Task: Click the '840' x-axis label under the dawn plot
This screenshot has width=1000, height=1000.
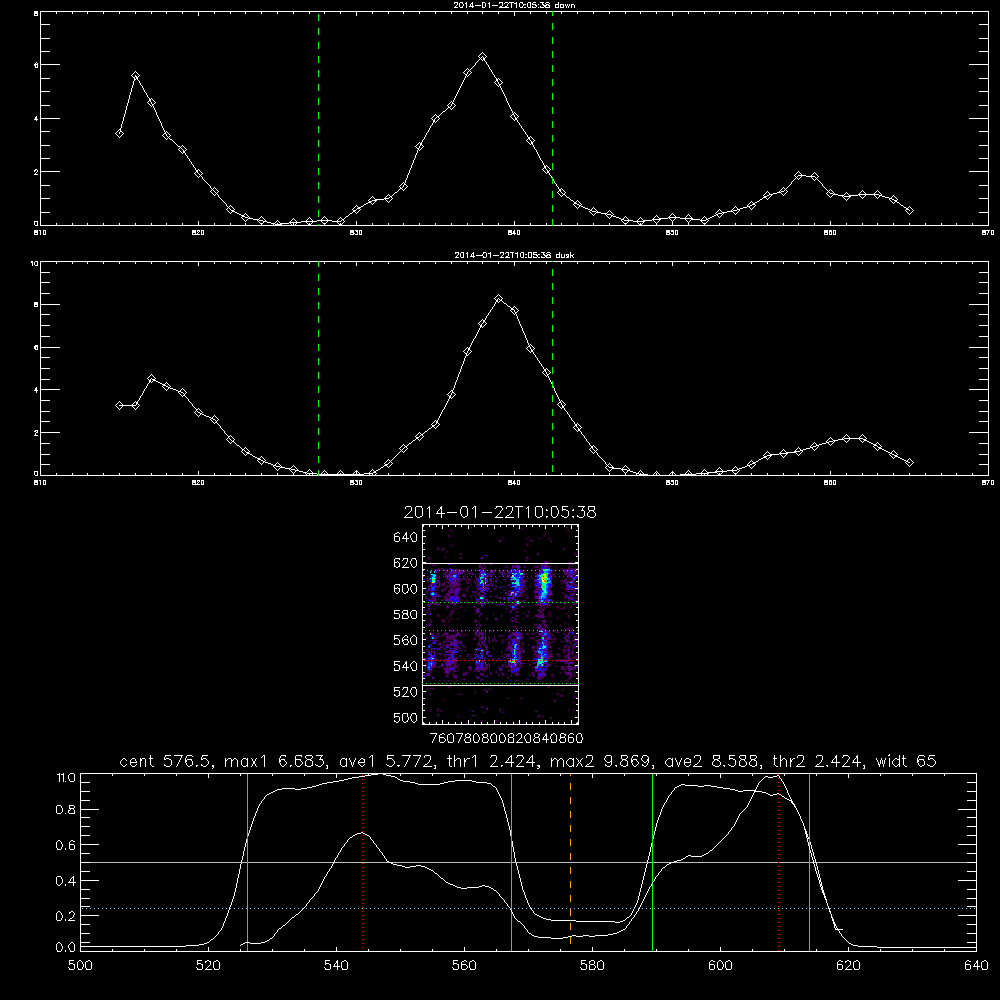Action: coord(514,233)
